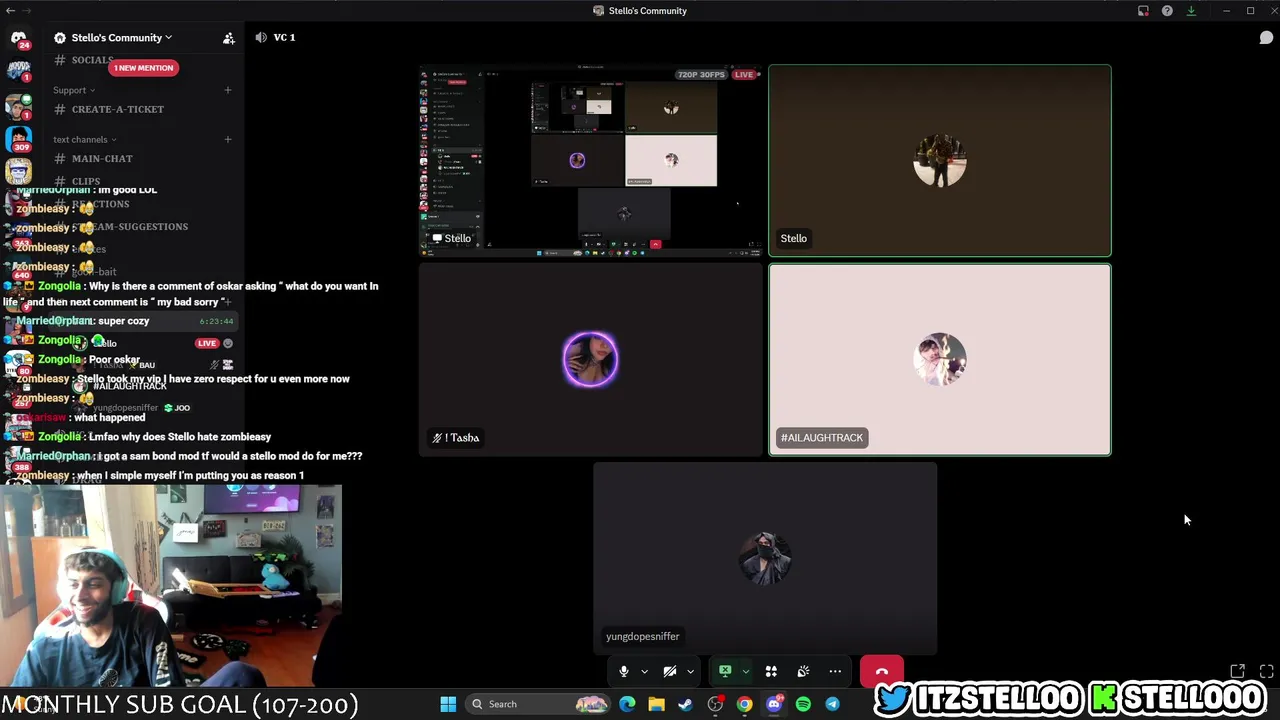Open Spotify from the taskbar

(x=803, y=704)
